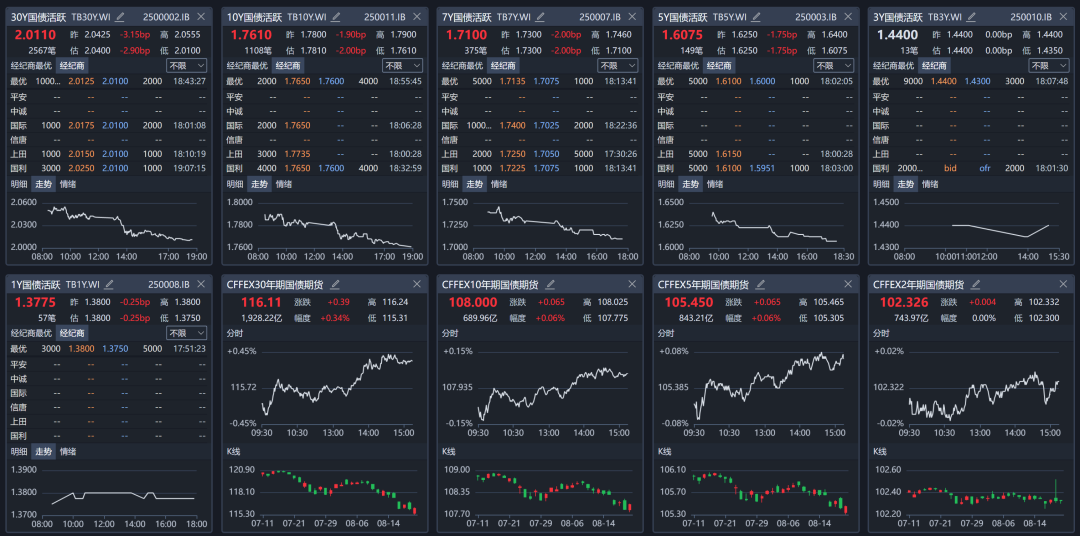
Task: Open 情绪 tab in 5Y panel
Action: click(715, 184)
